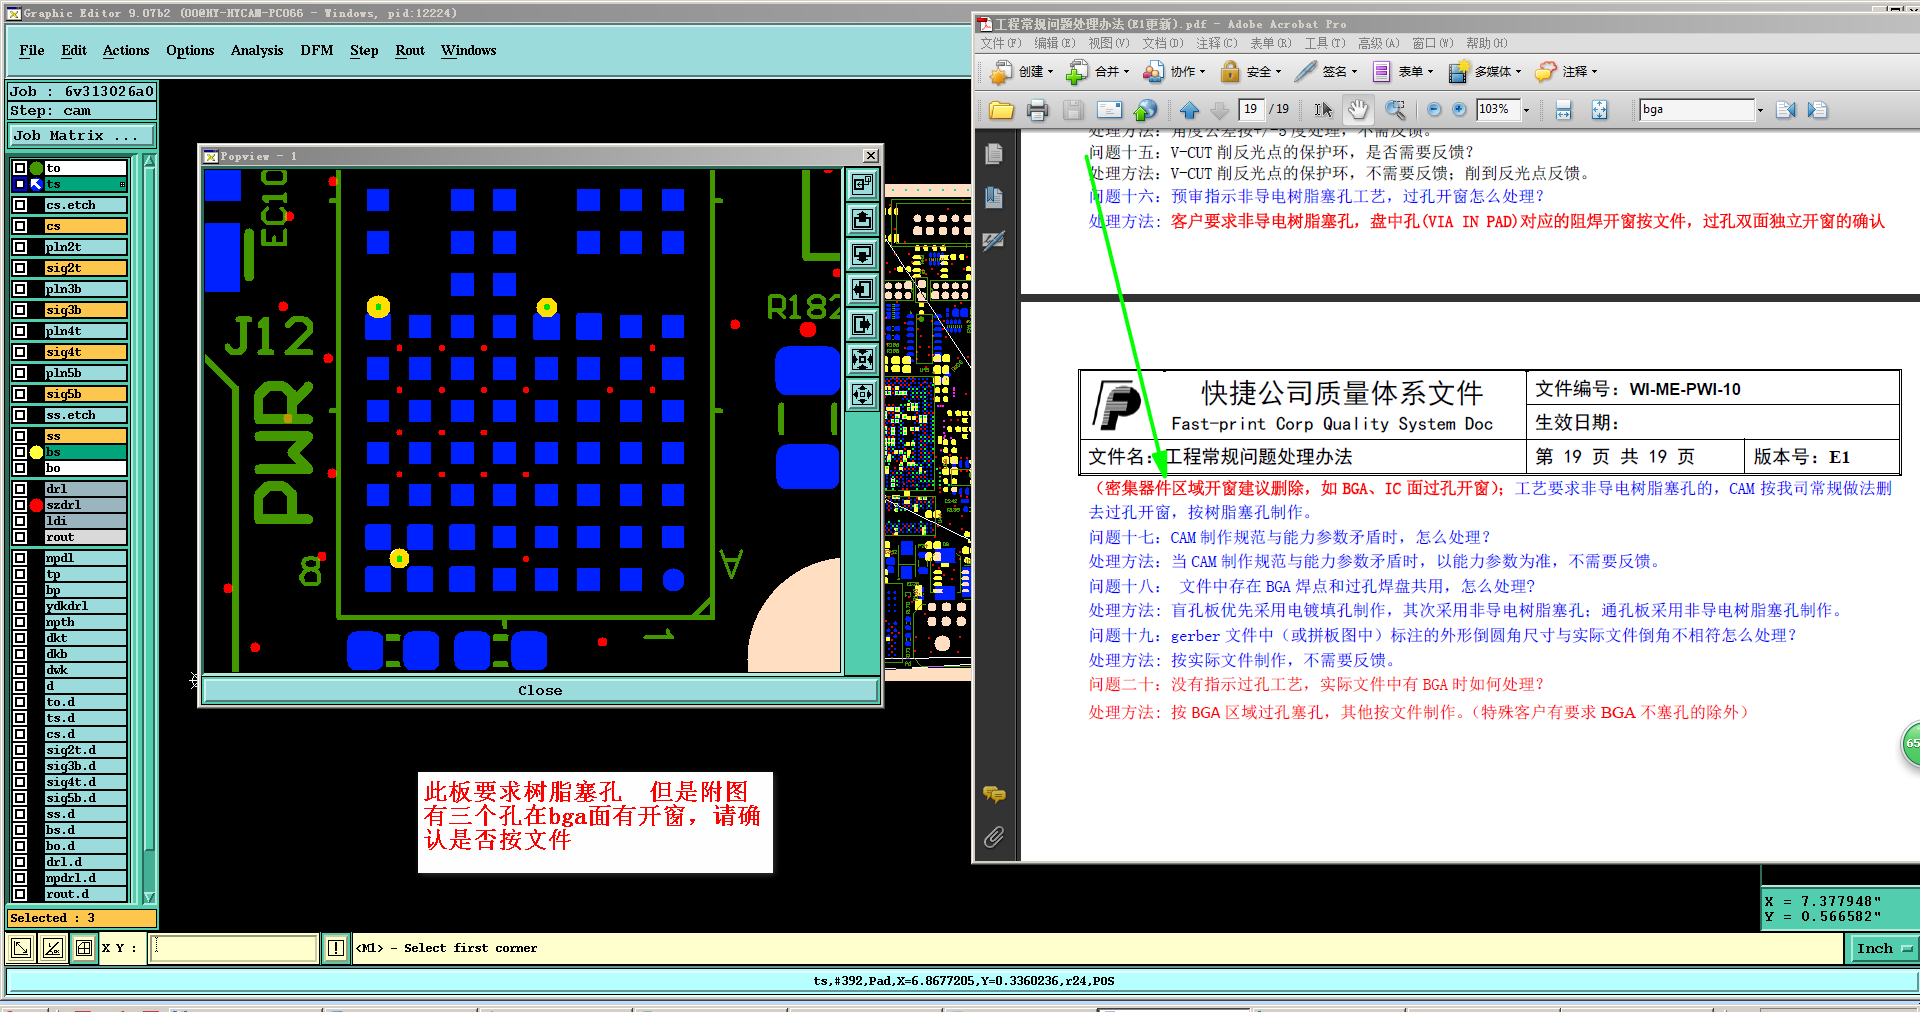
Task: Open the Acrobat comments panel icon
Action: coord(994,794)
